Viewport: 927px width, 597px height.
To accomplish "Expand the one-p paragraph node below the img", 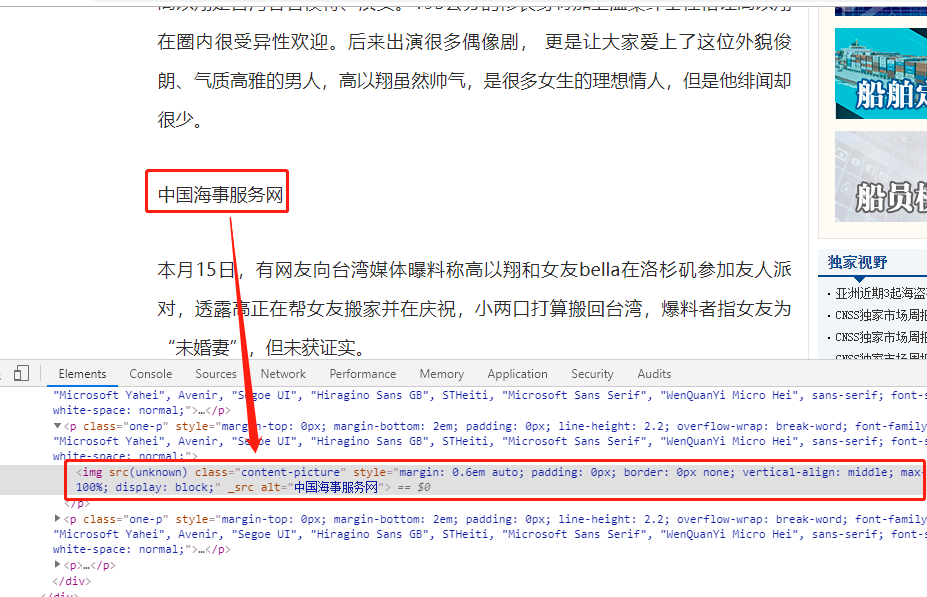I will (57, 518).
